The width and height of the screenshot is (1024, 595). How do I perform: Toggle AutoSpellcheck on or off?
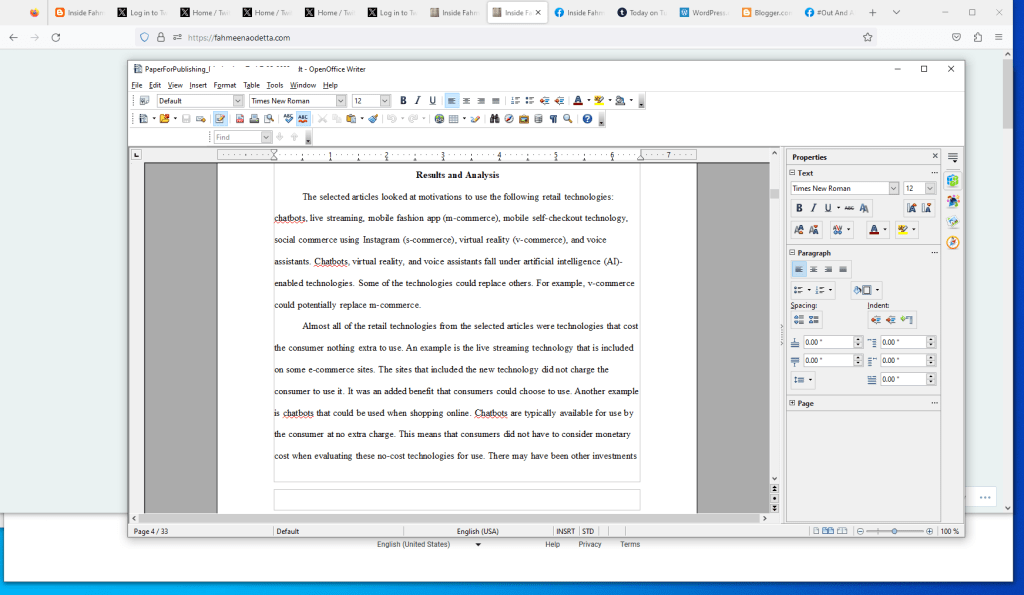(x=305, y=118)
